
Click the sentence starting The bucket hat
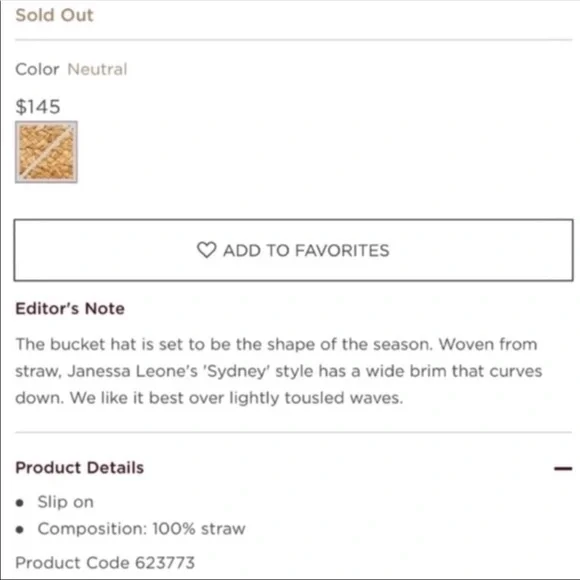(224, 344)
